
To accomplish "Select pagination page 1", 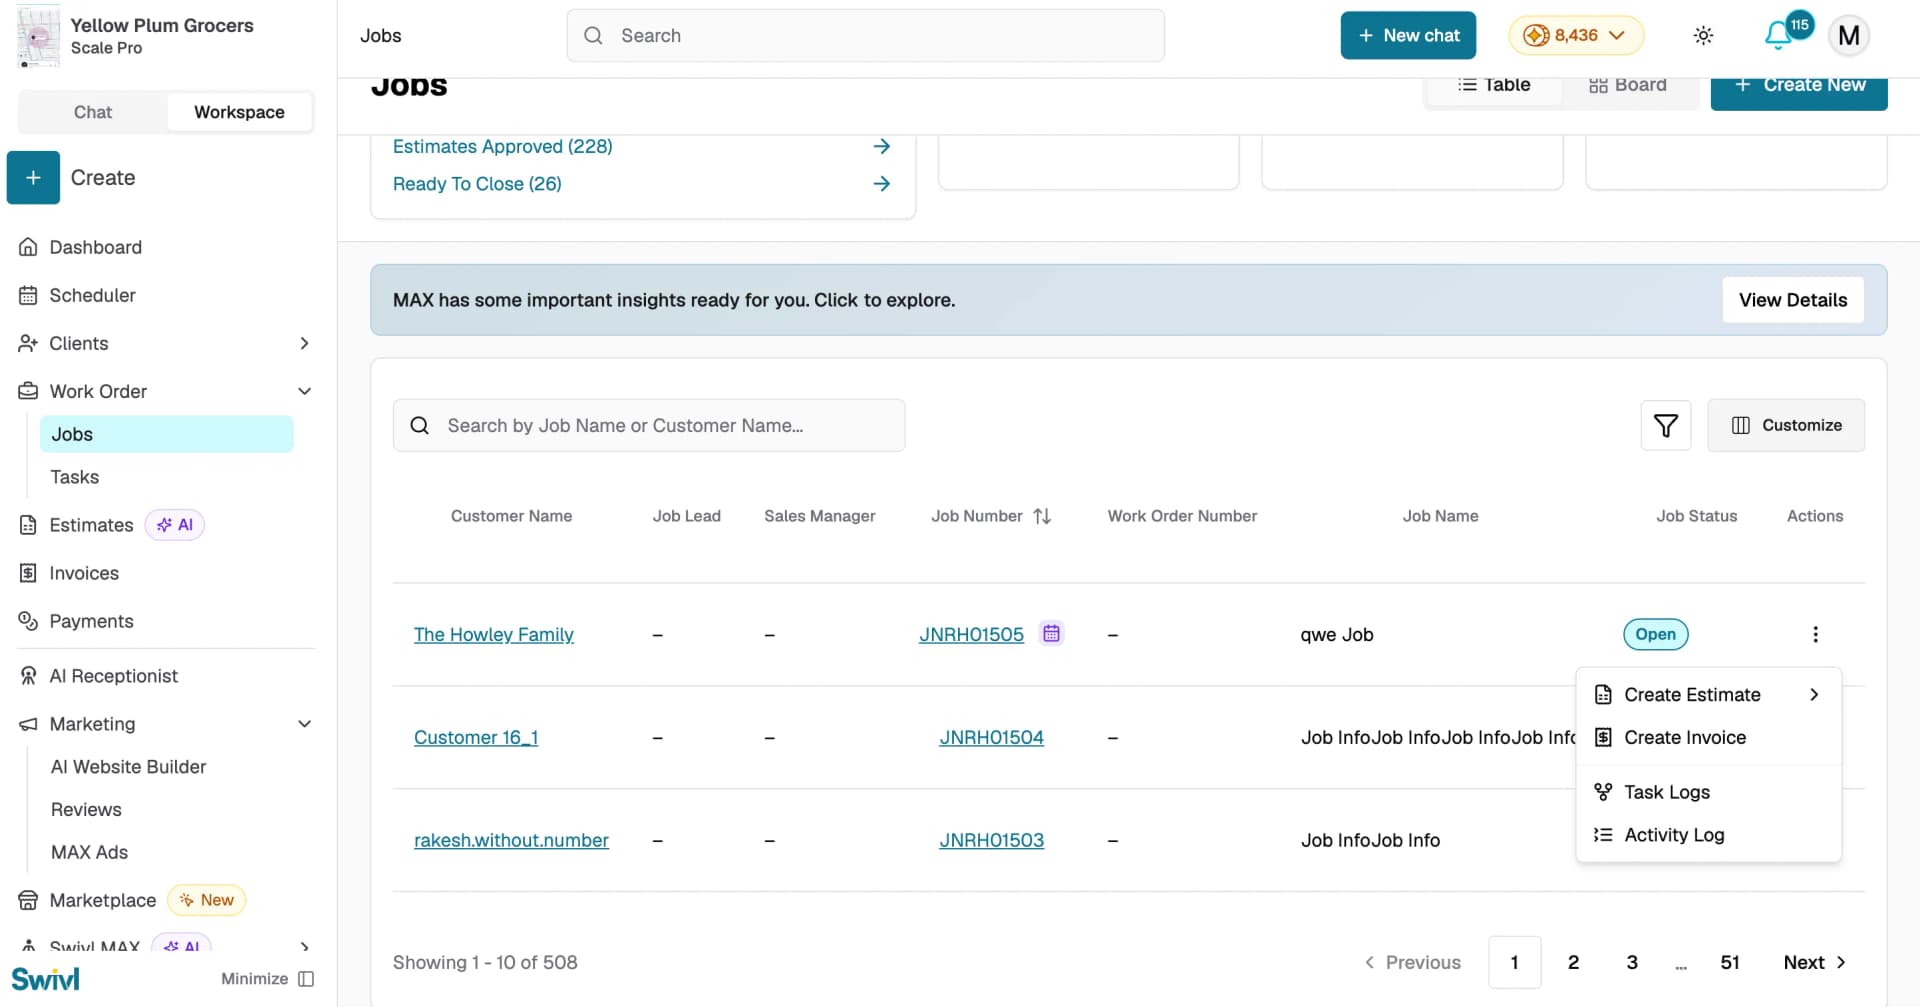I will [x=1514, y=962].
